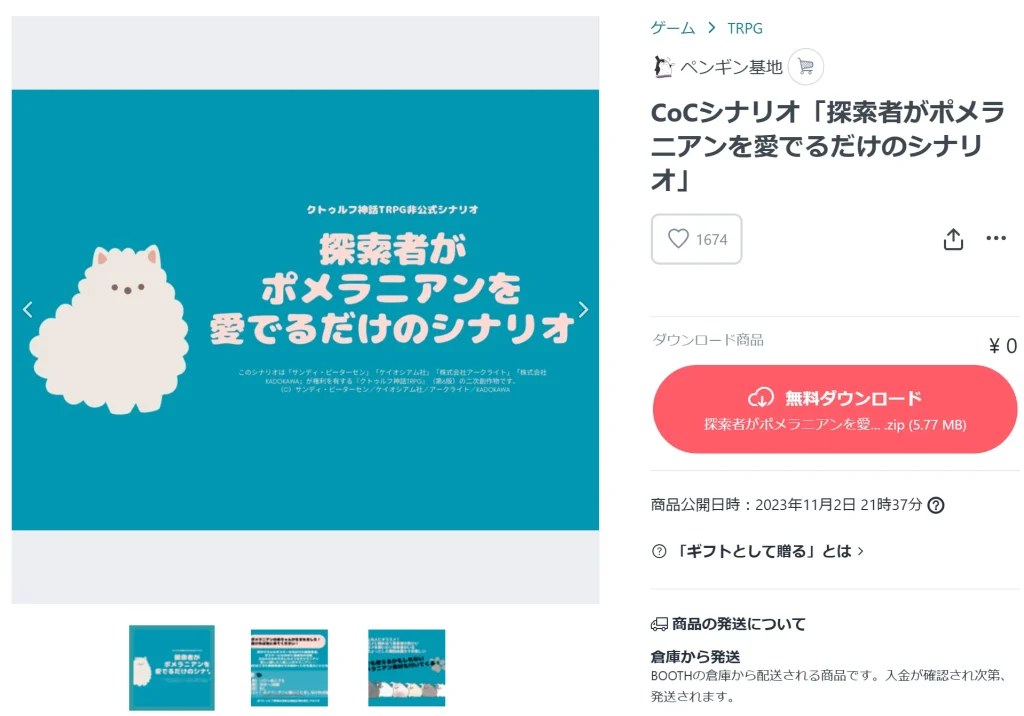
Task: Open the ゲーム breadcrumb link
Action: pos(673,28)
